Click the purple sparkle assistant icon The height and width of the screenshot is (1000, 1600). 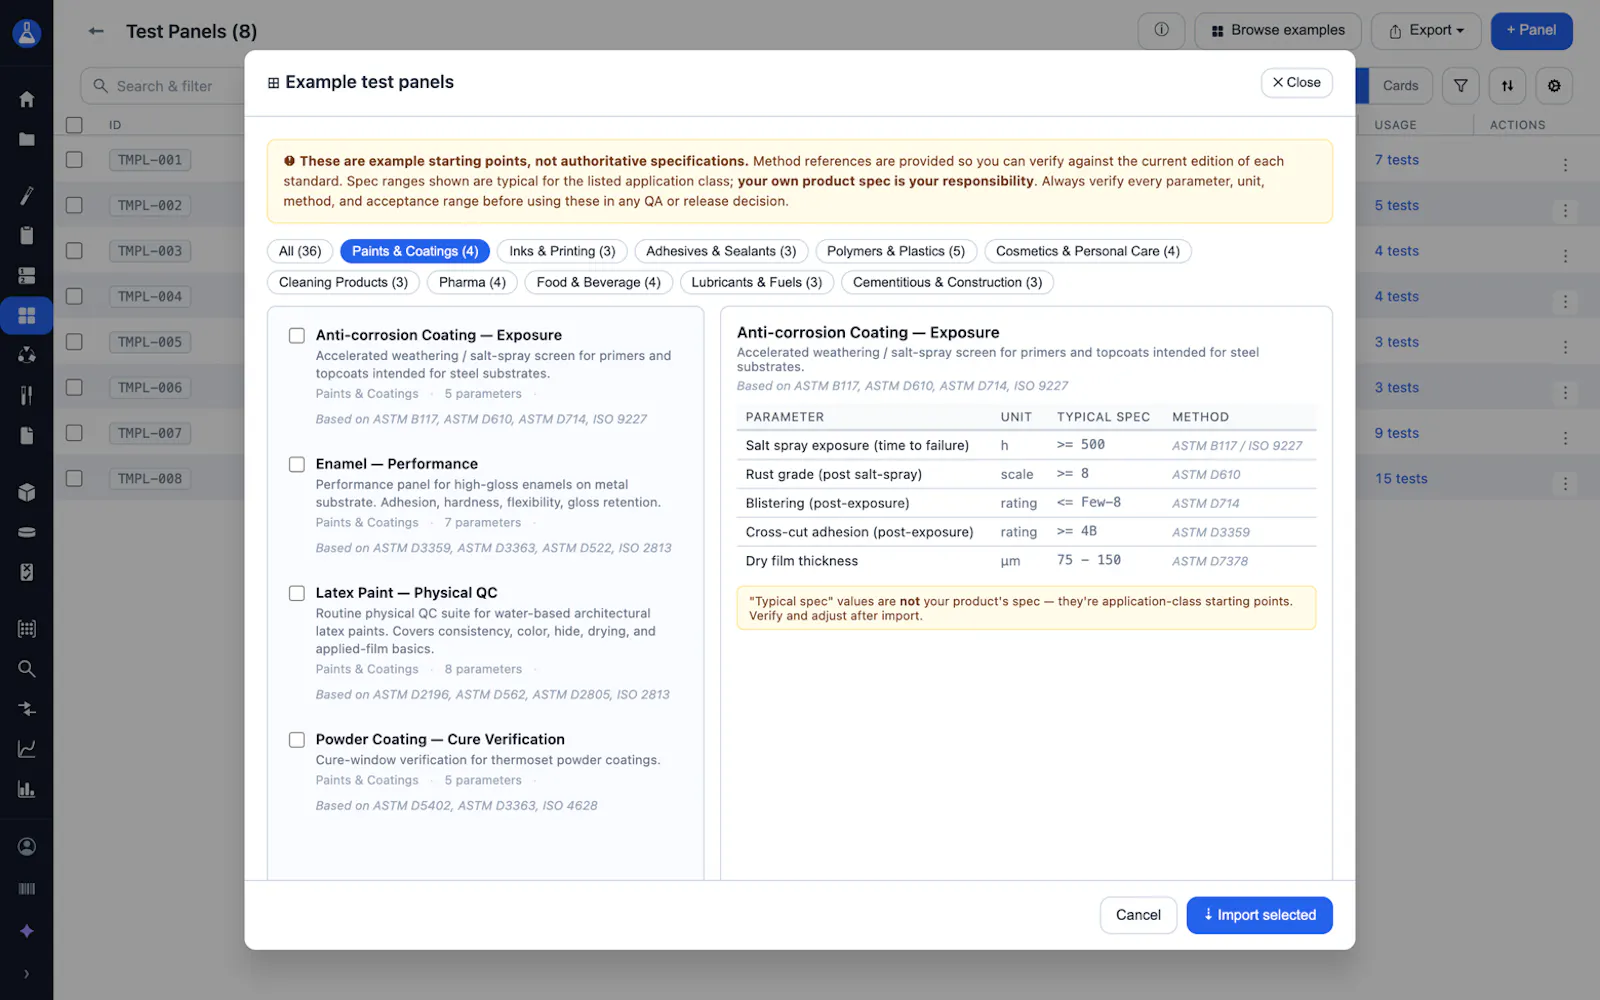coord(27,931)
